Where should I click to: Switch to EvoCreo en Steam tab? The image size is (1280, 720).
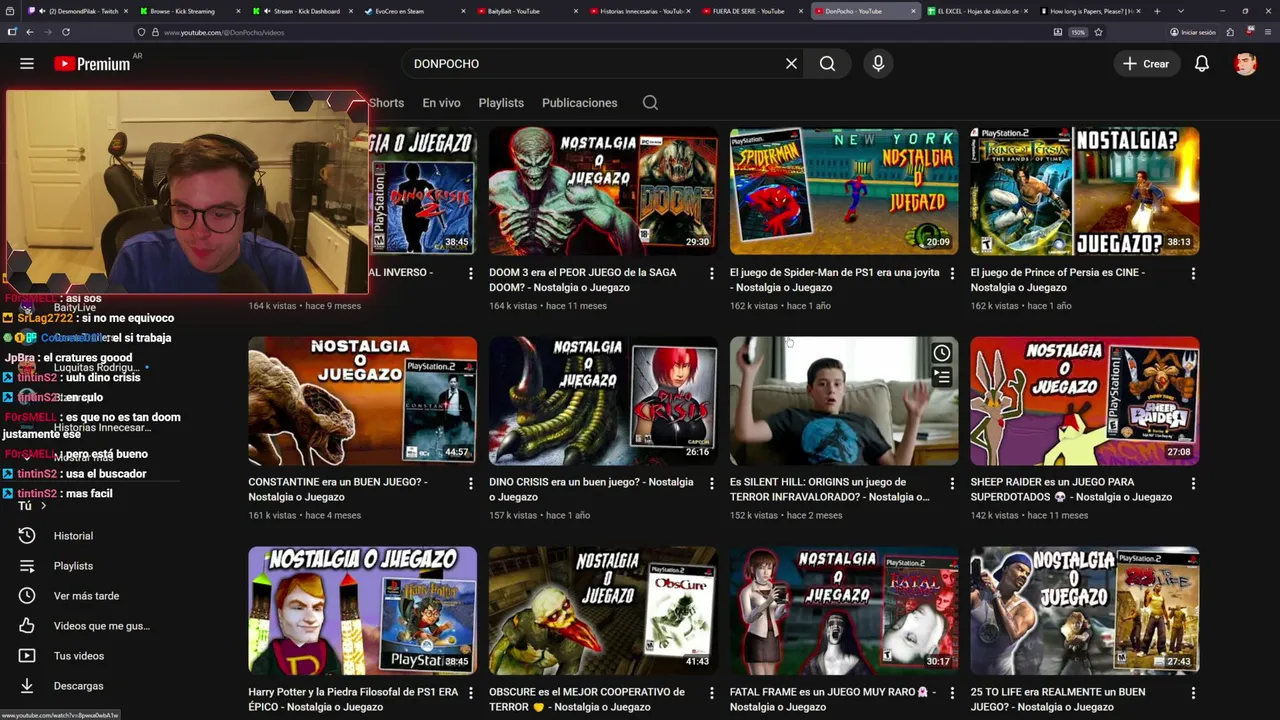point(415,11)
